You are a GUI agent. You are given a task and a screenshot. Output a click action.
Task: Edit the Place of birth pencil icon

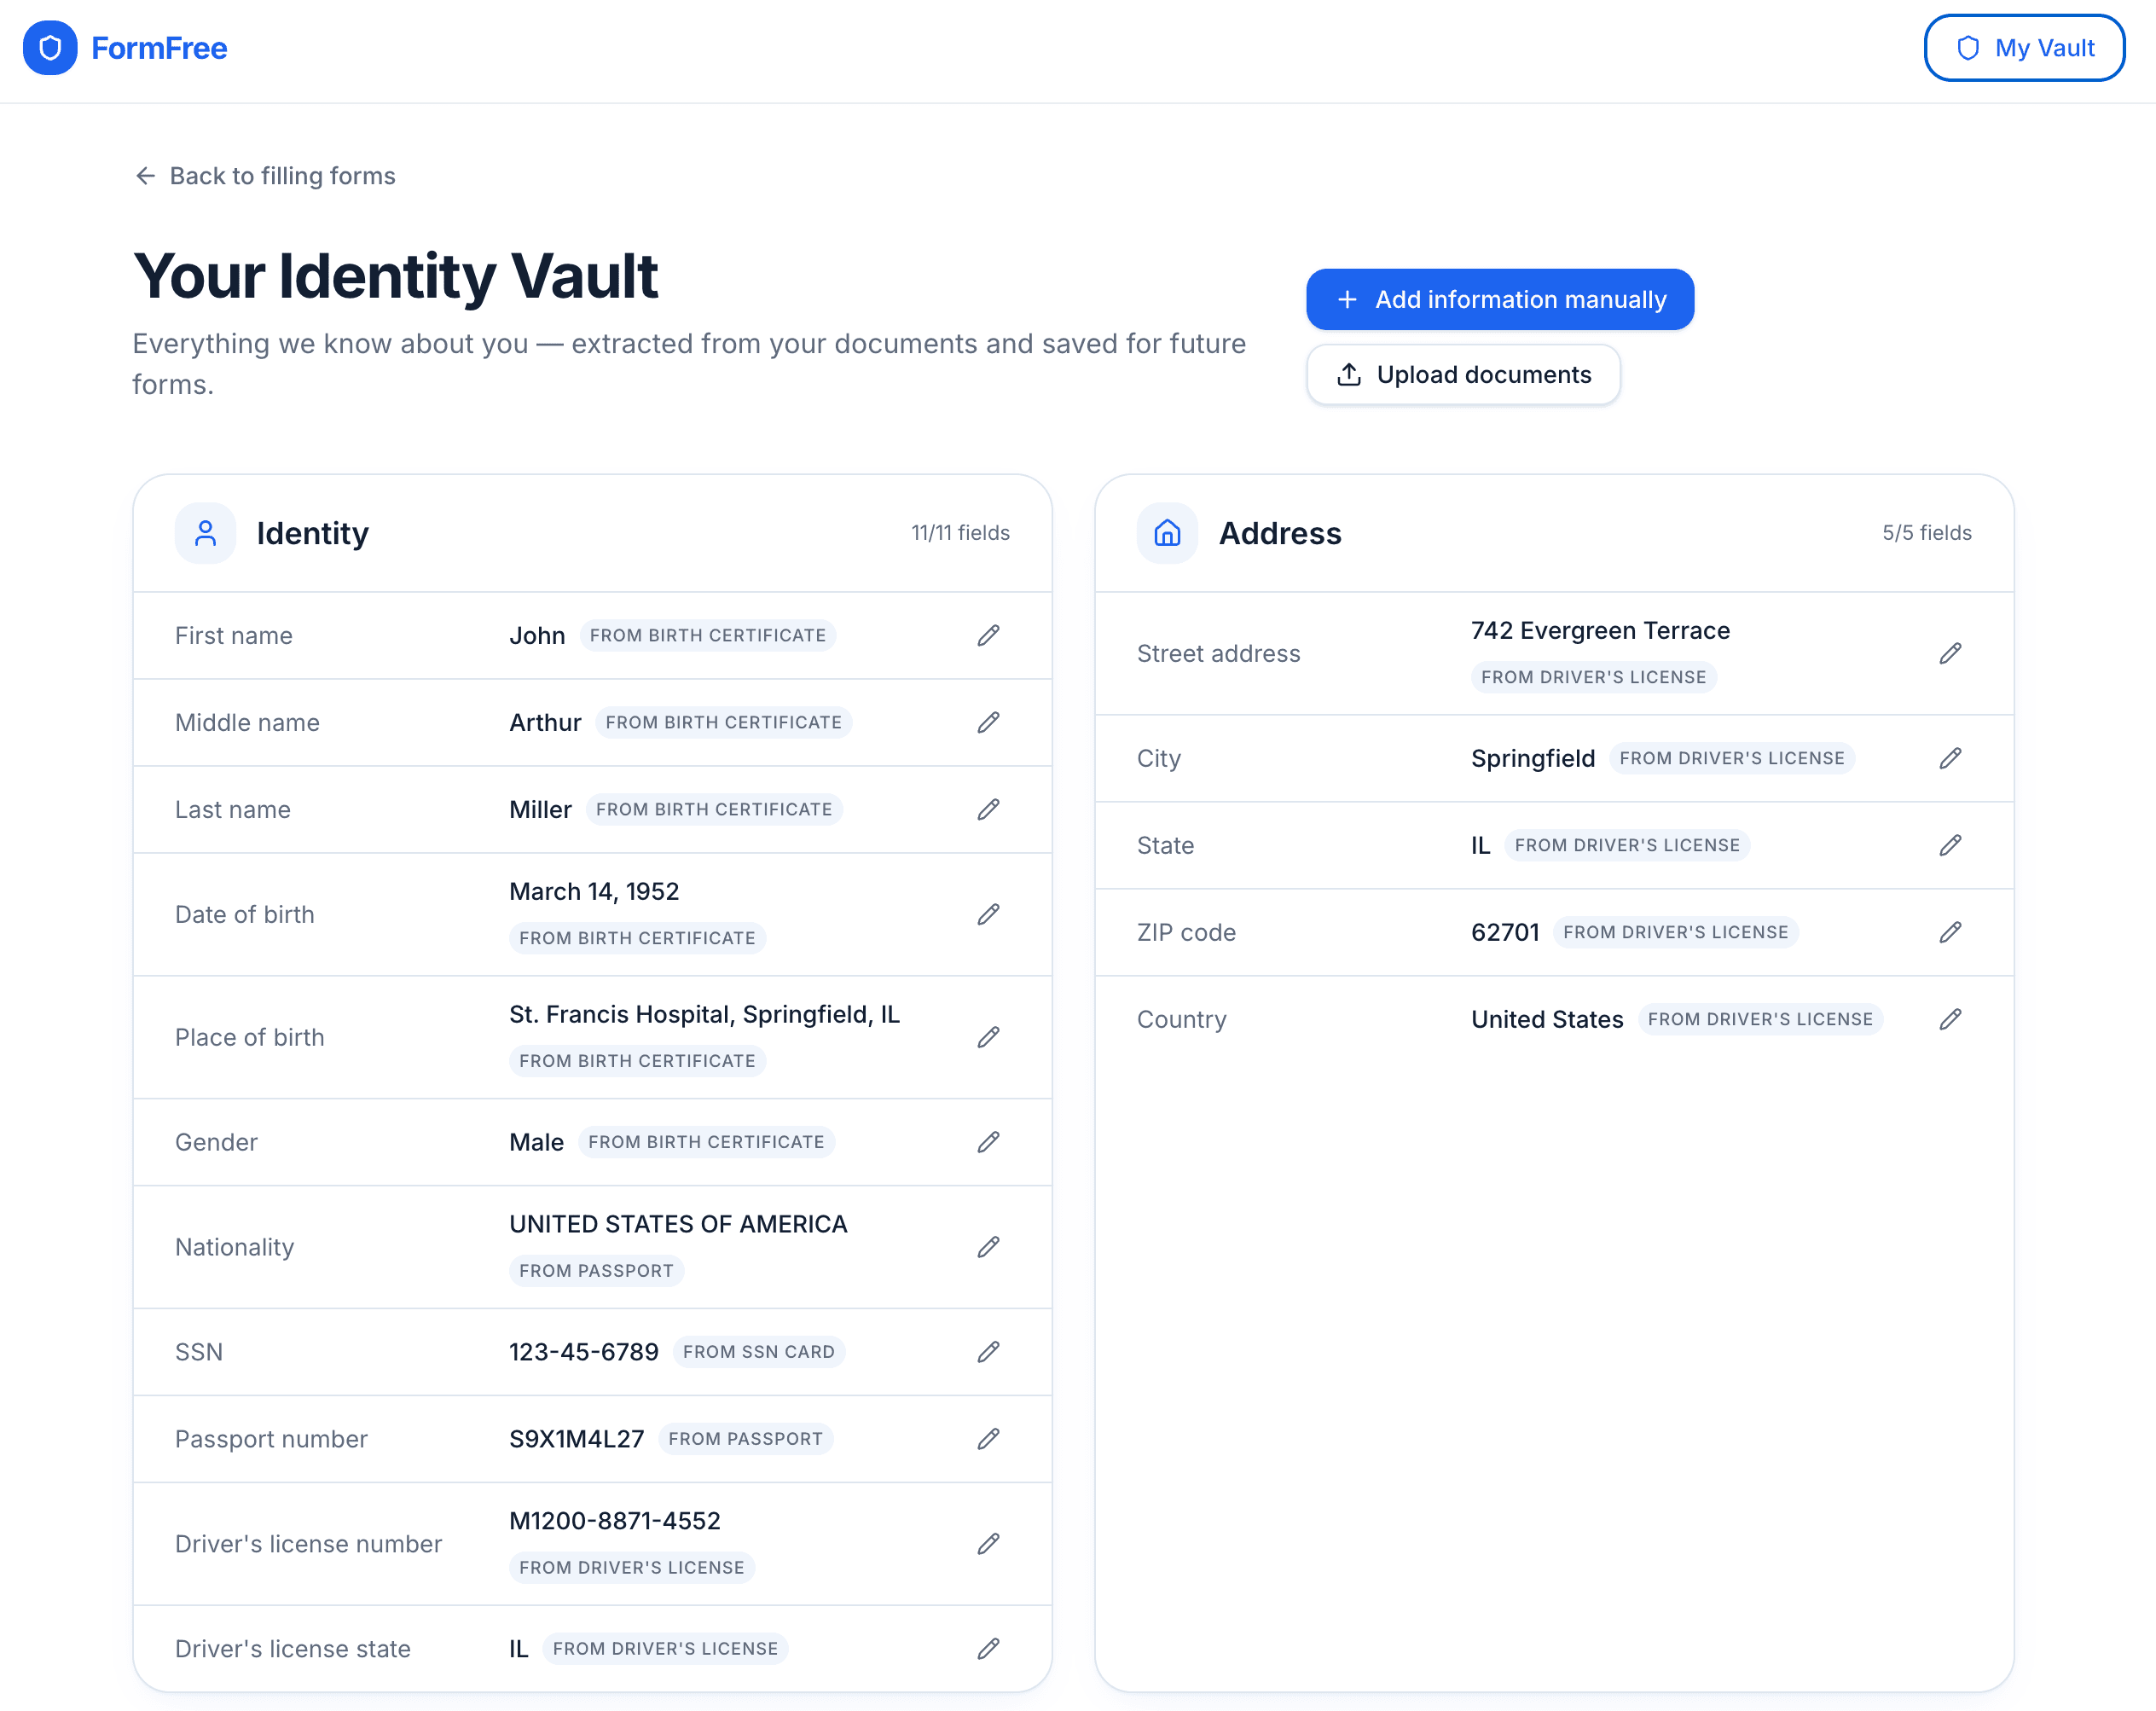(x=988, y=1038)
